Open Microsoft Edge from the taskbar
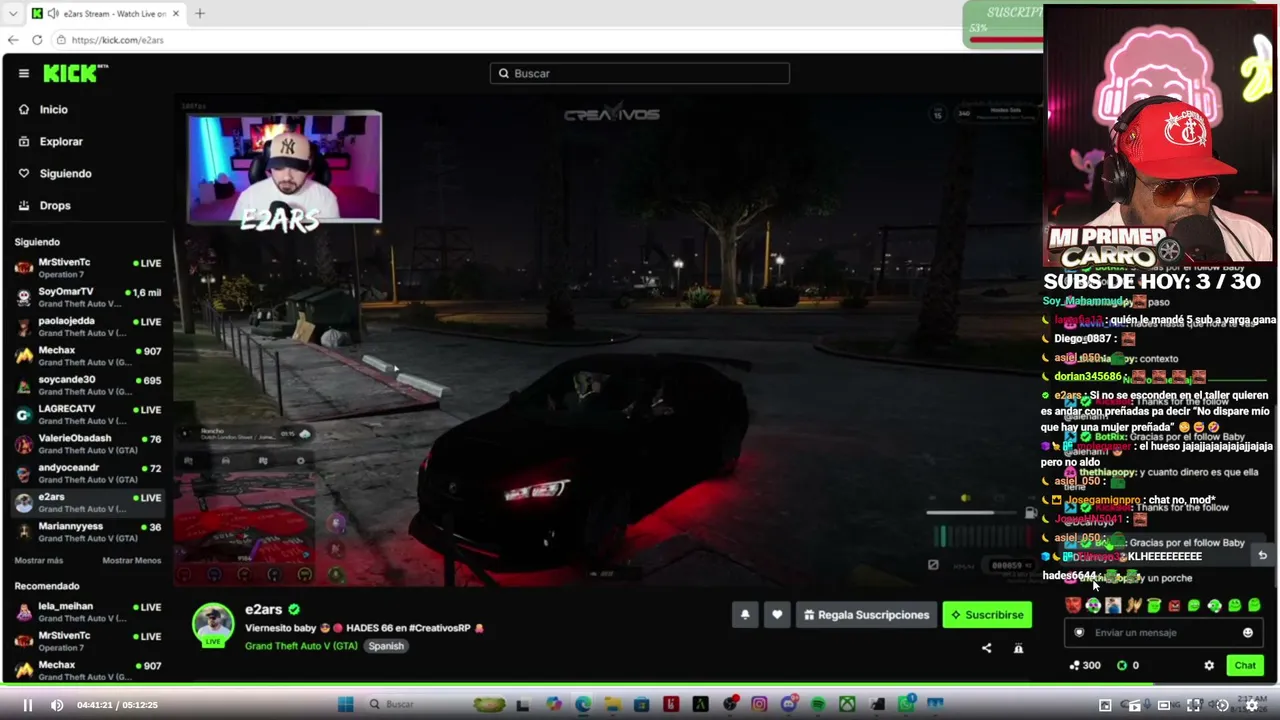 tap(583, 705)
